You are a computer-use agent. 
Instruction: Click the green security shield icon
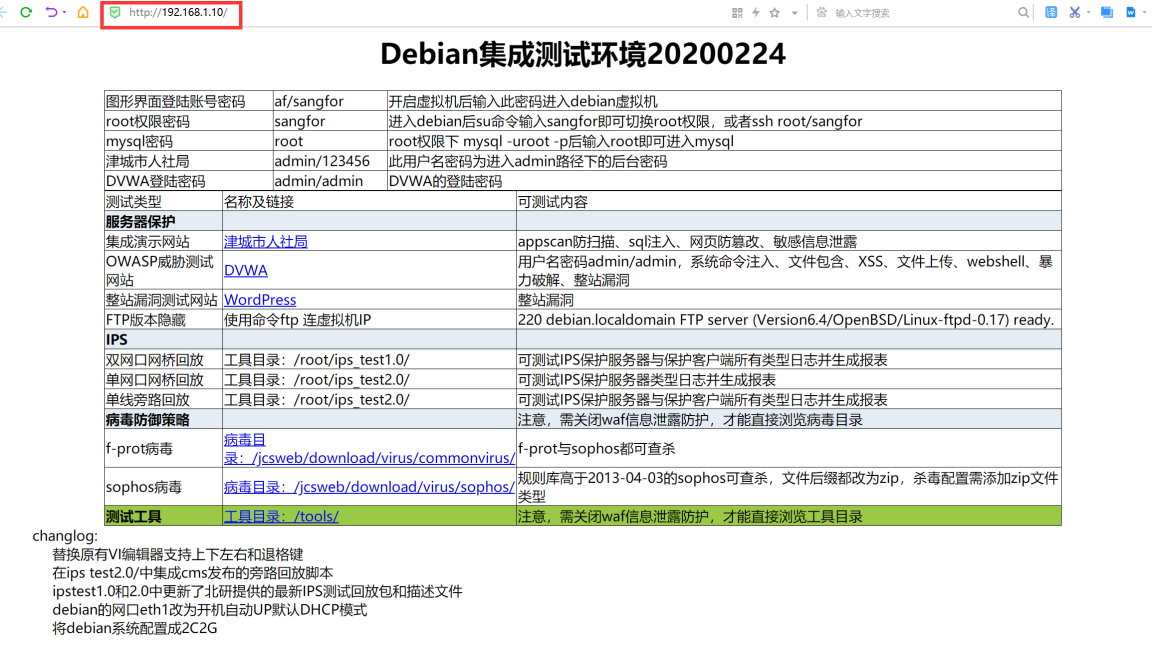(115, 12)
